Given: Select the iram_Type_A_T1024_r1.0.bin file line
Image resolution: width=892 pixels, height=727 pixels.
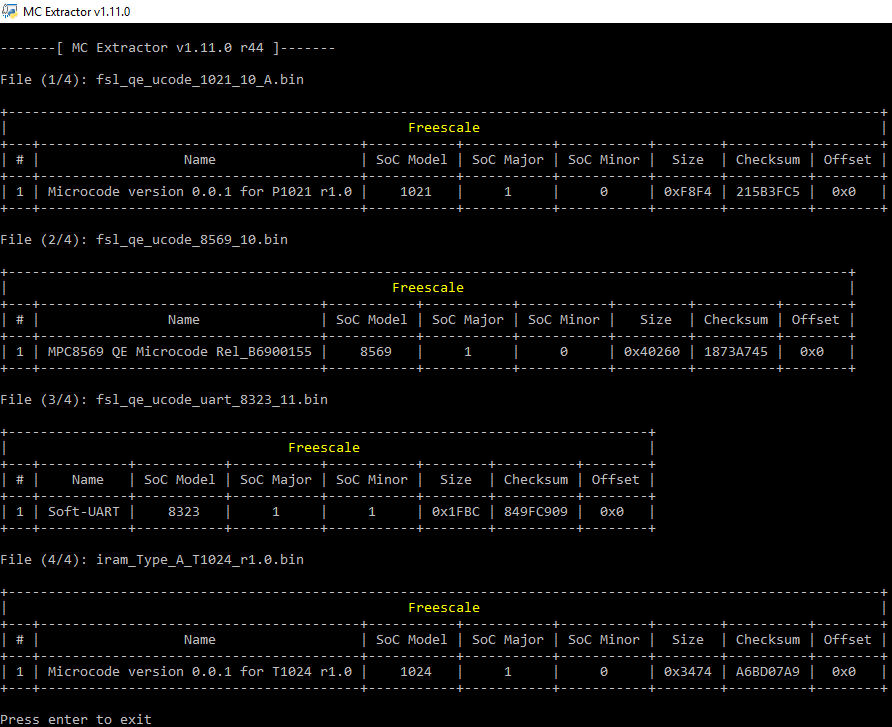Looking at the screenshot, I should tap(152, 560).
